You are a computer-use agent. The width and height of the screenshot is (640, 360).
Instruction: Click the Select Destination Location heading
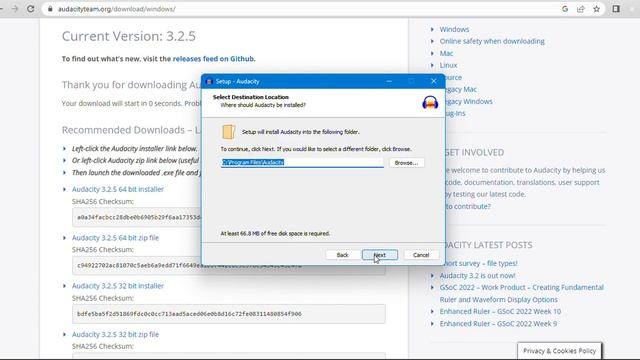pyautogui.click(x=251, y=97)
